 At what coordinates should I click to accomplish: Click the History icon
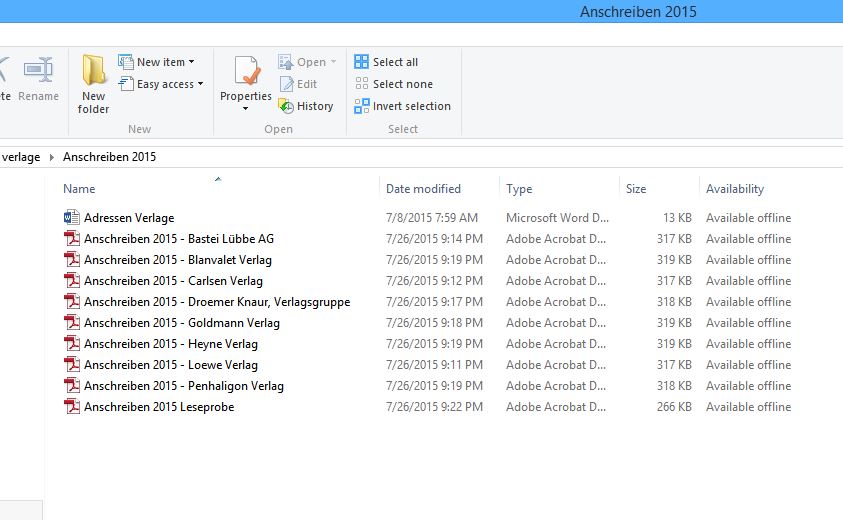tap(286, 106)
